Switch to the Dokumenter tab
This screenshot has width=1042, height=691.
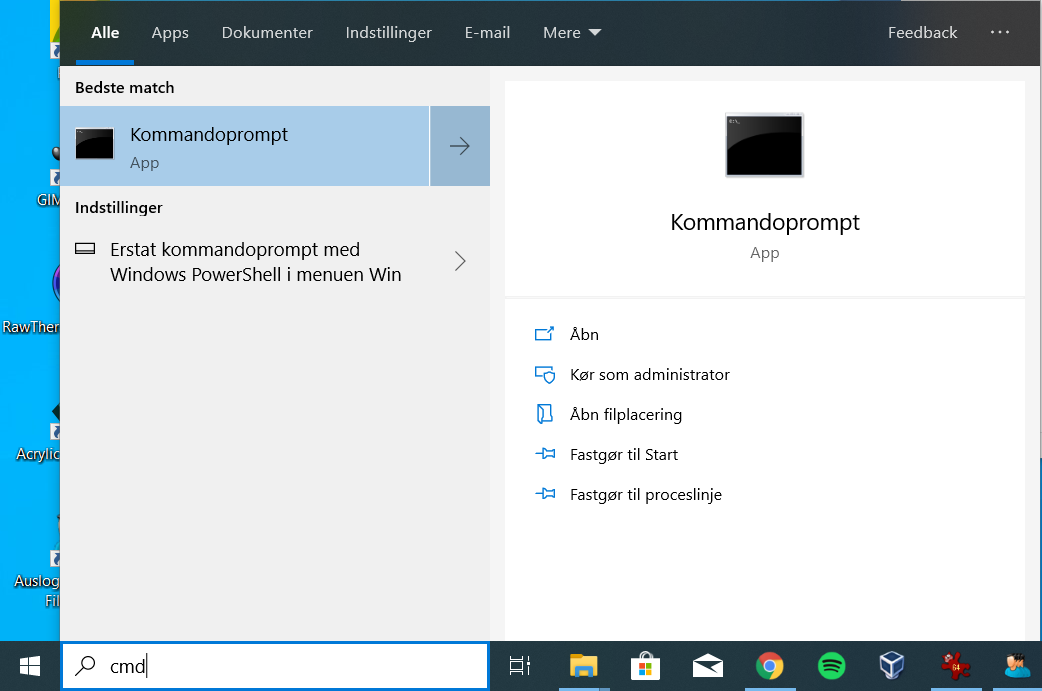point(267,32)
